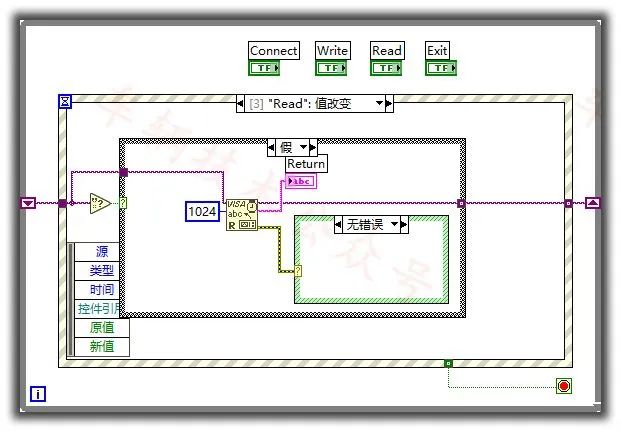
Task: Go to previous event case
Action: (x=240, y=104)
